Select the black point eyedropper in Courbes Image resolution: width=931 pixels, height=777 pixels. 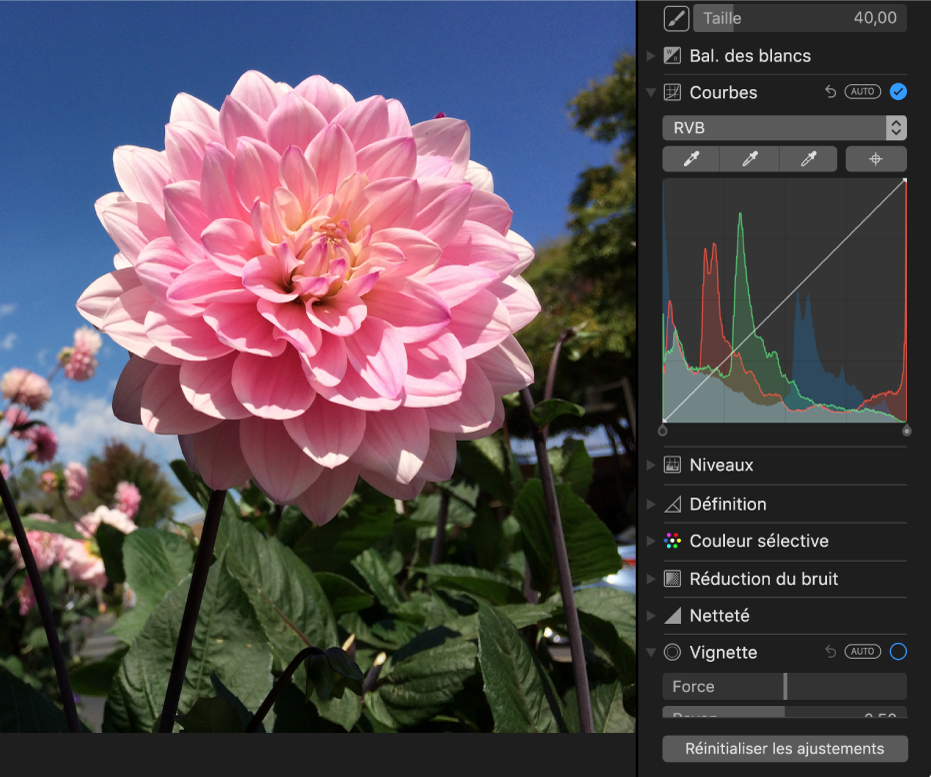[x=691, y=159]
